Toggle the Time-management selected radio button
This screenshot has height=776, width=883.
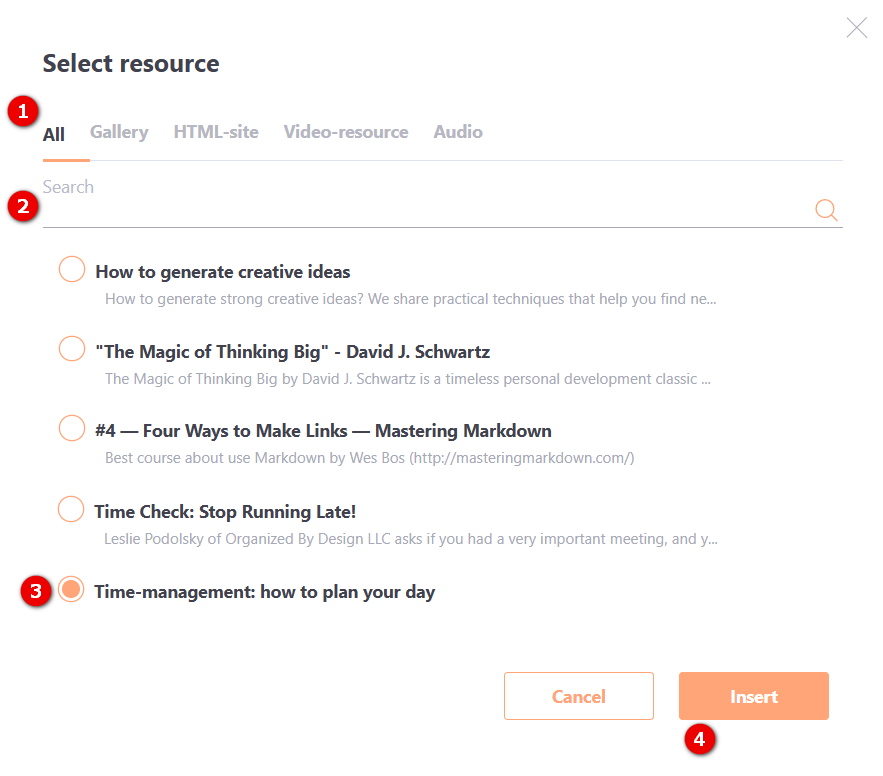pos(71,589)
